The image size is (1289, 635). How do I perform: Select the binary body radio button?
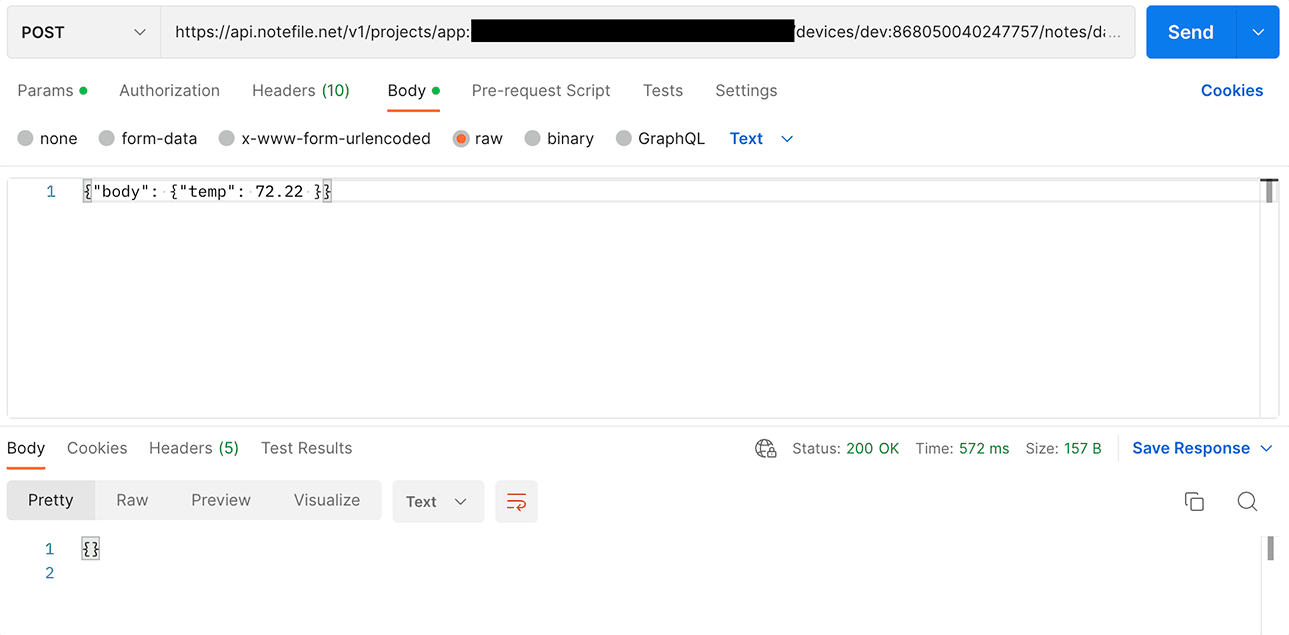[533, 138]
